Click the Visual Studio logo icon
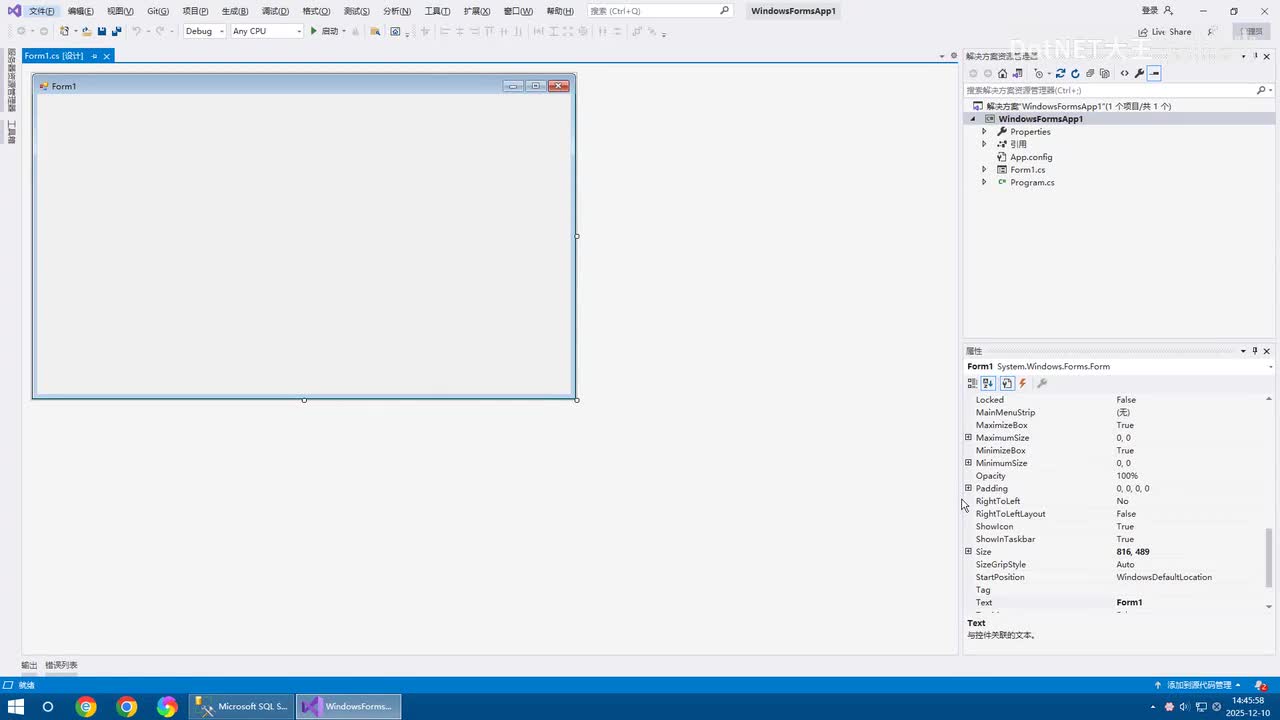 [x=13, y=11]
